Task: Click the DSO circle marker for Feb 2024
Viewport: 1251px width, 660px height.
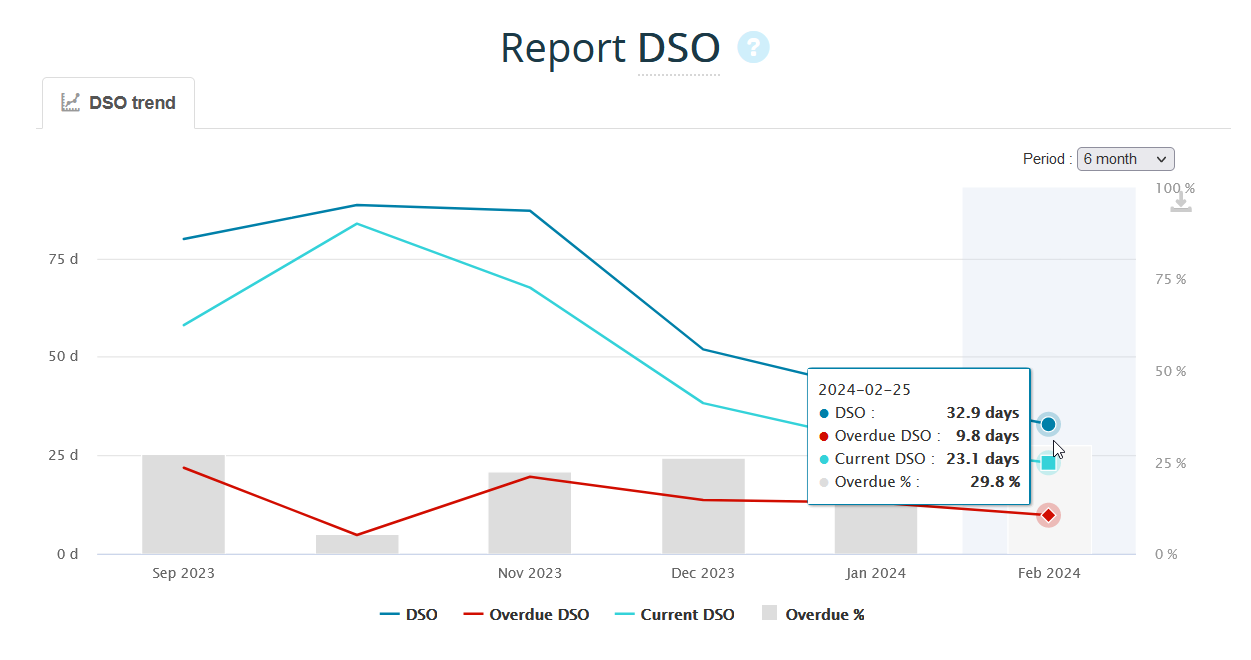Action: pyautogui.click(x=1048, y=424)
